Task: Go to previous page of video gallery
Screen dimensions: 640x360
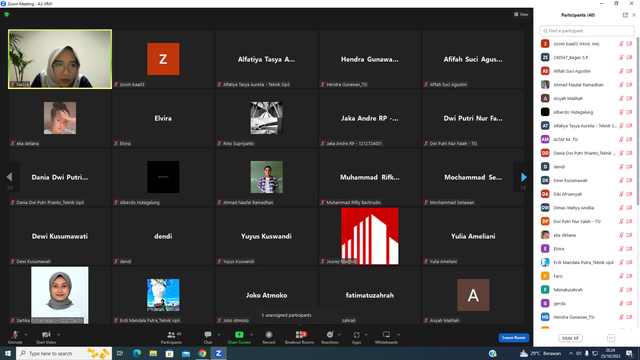Action: click(9, 177)
